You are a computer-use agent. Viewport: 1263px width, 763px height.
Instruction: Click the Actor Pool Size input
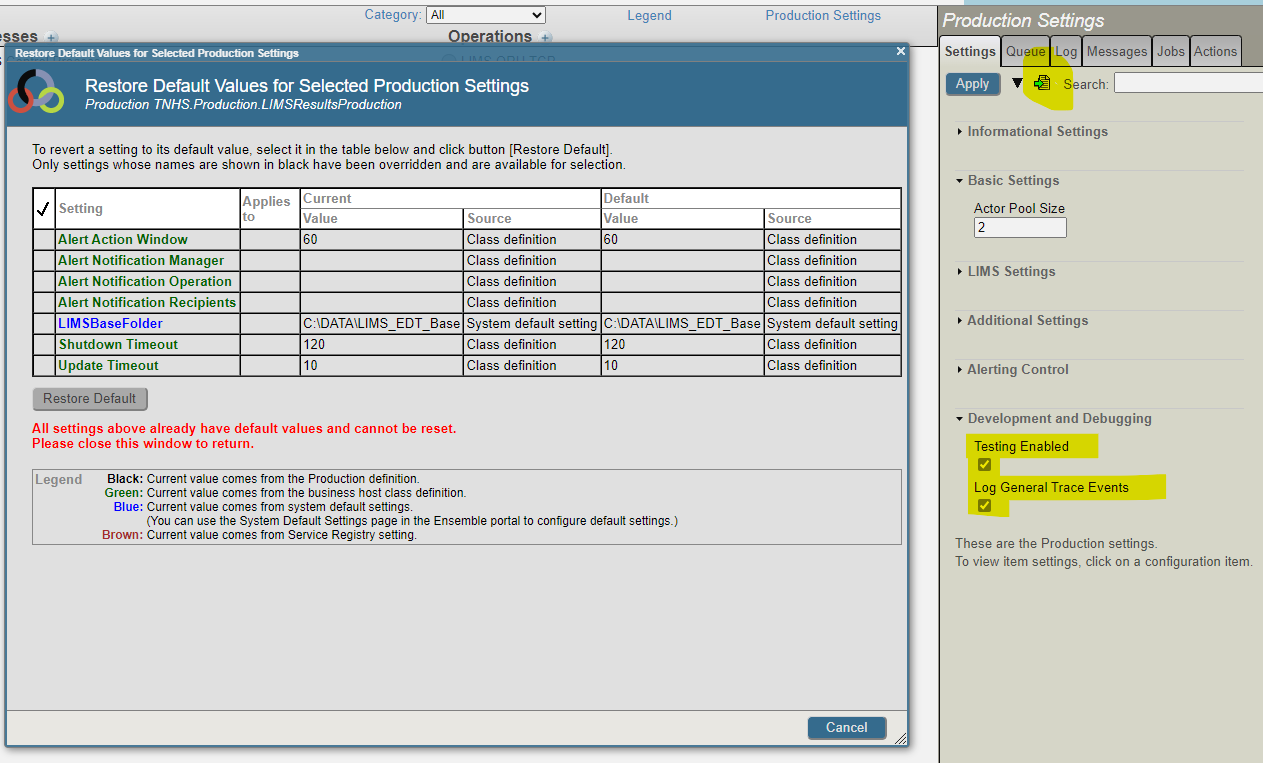point(1020,227)
